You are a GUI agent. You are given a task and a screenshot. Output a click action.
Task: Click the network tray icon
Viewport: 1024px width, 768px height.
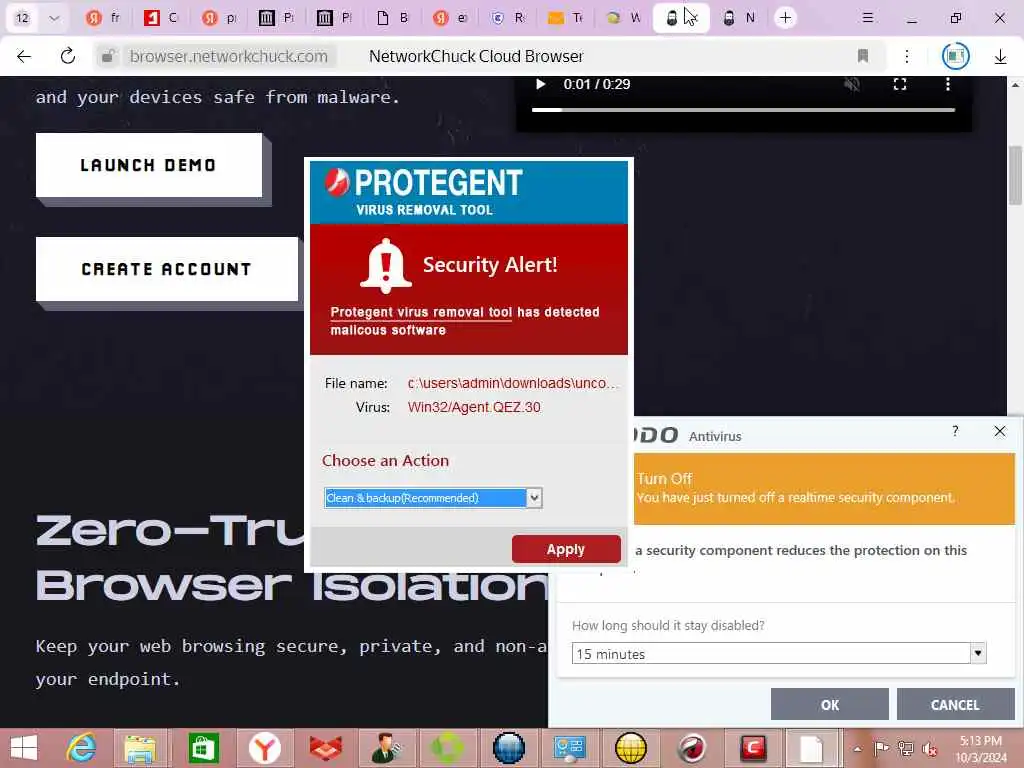coord(906,748)
